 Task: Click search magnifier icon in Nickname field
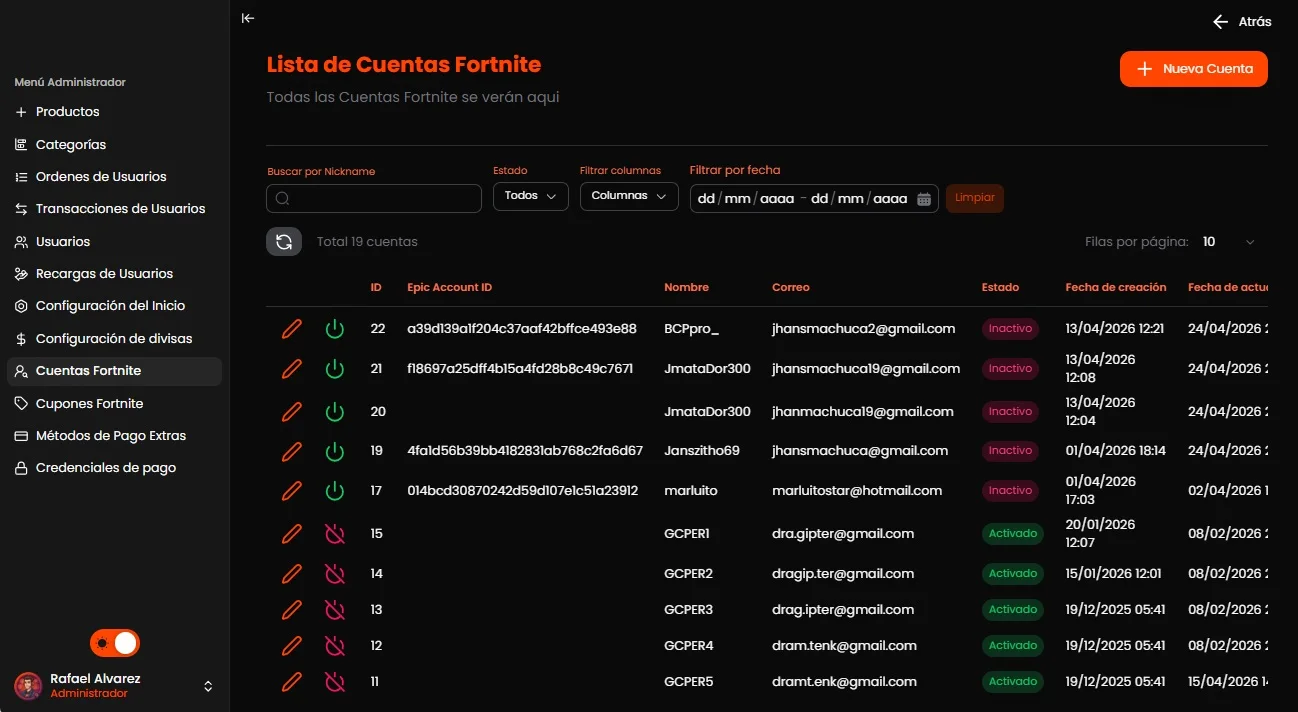[283, 199]
